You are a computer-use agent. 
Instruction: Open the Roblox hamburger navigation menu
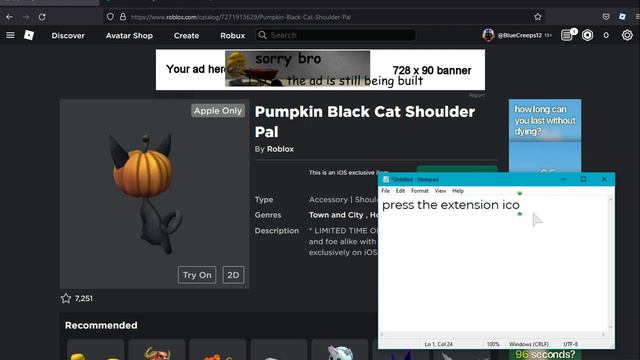[10, 35]
